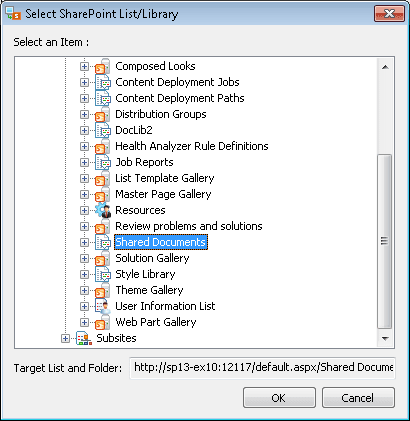Select Review problems and solutions
The width and height of the screenshot is (410, 421).
pos(189,226)
